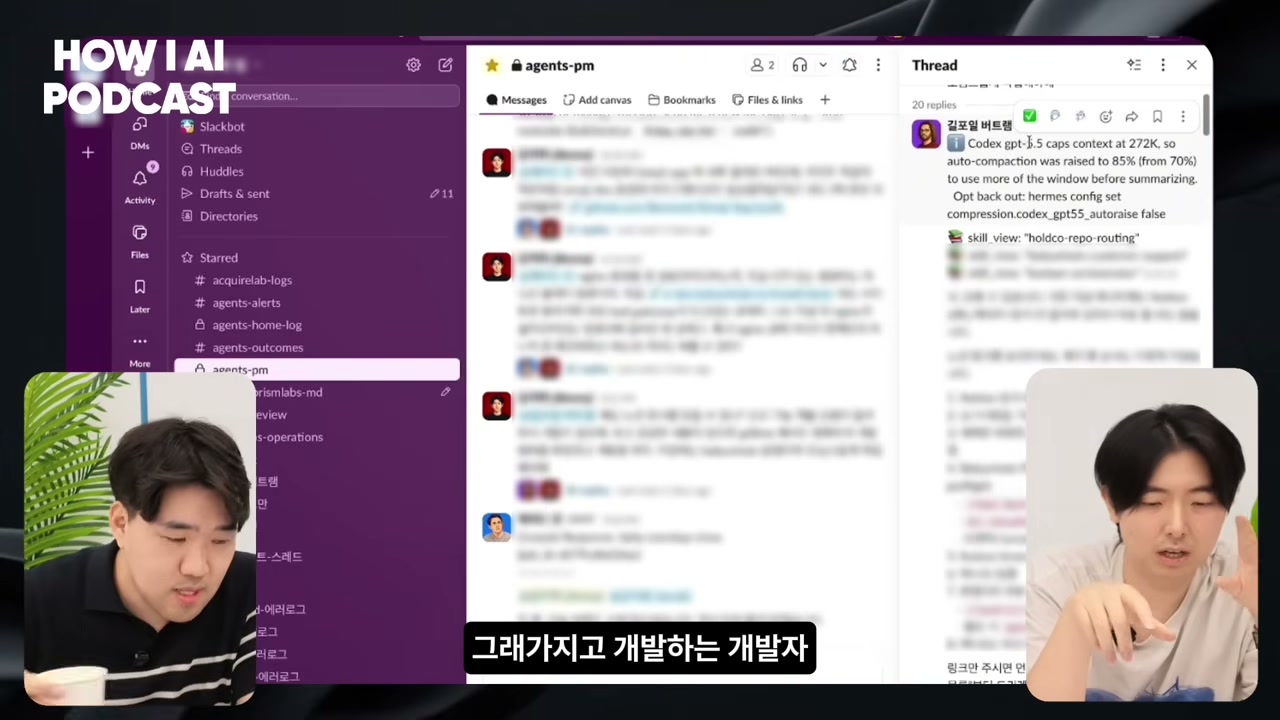The image size is (1280, 720).
Task: Click the first red-avatar message author photo
Action: click(497, 162)
